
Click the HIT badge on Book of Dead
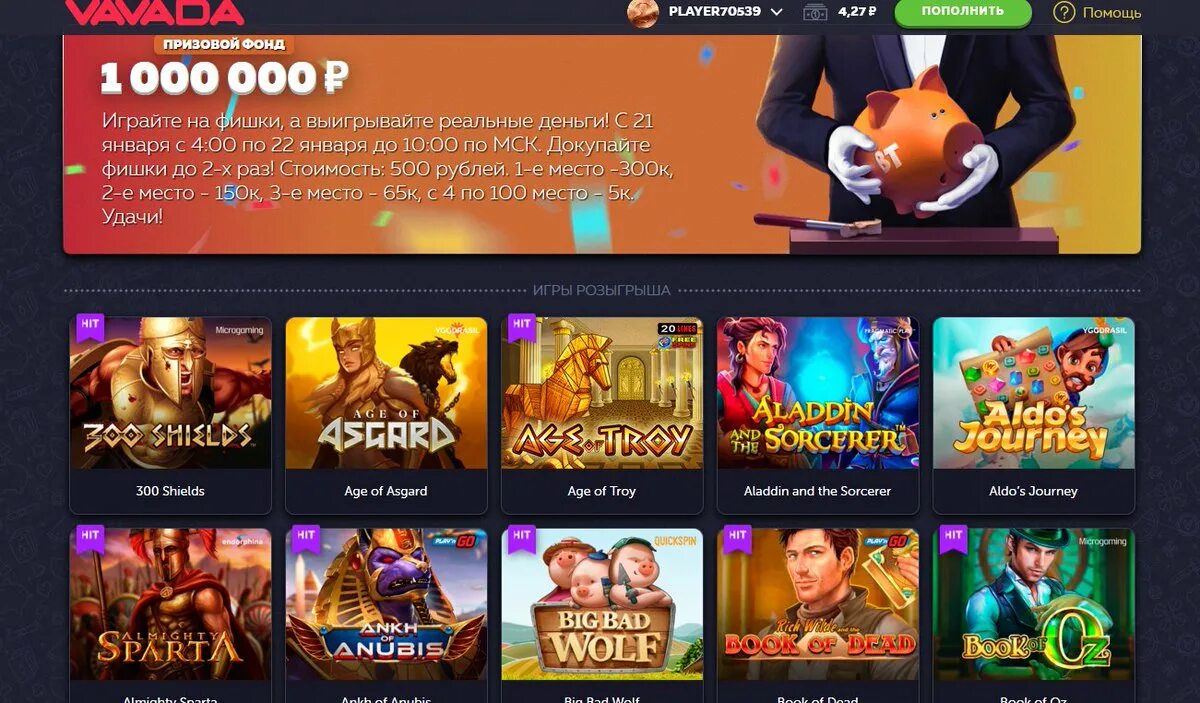(737, 537)
